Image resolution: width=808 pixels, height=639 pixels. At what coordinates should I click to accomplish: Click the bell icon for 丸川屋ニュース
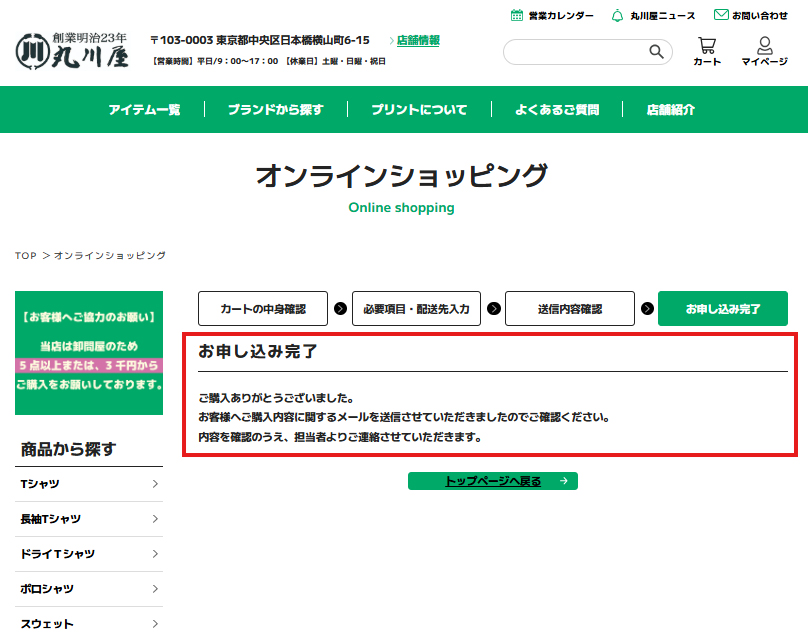click(617, 16)
